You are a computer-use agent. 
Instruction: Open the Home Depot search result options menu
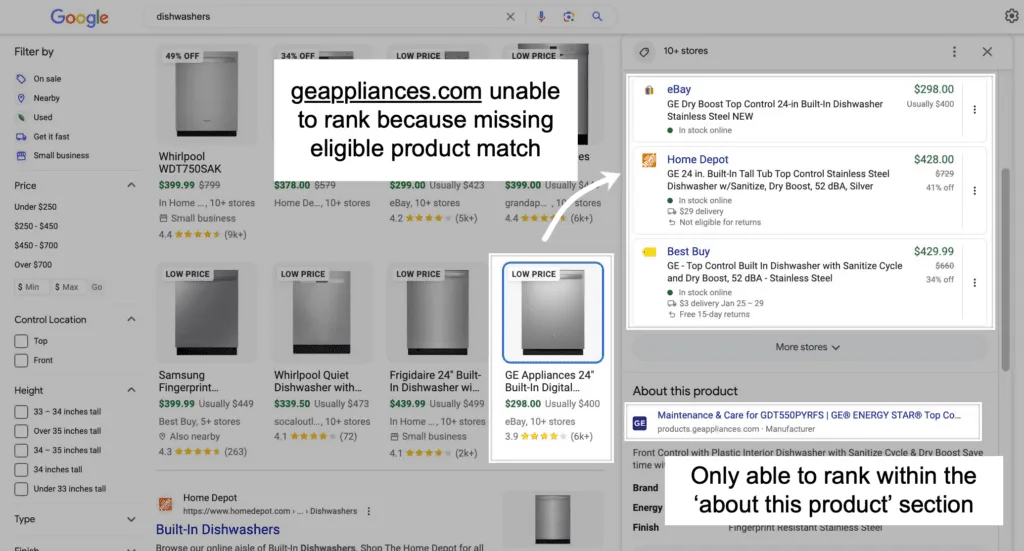coord(369,511)
